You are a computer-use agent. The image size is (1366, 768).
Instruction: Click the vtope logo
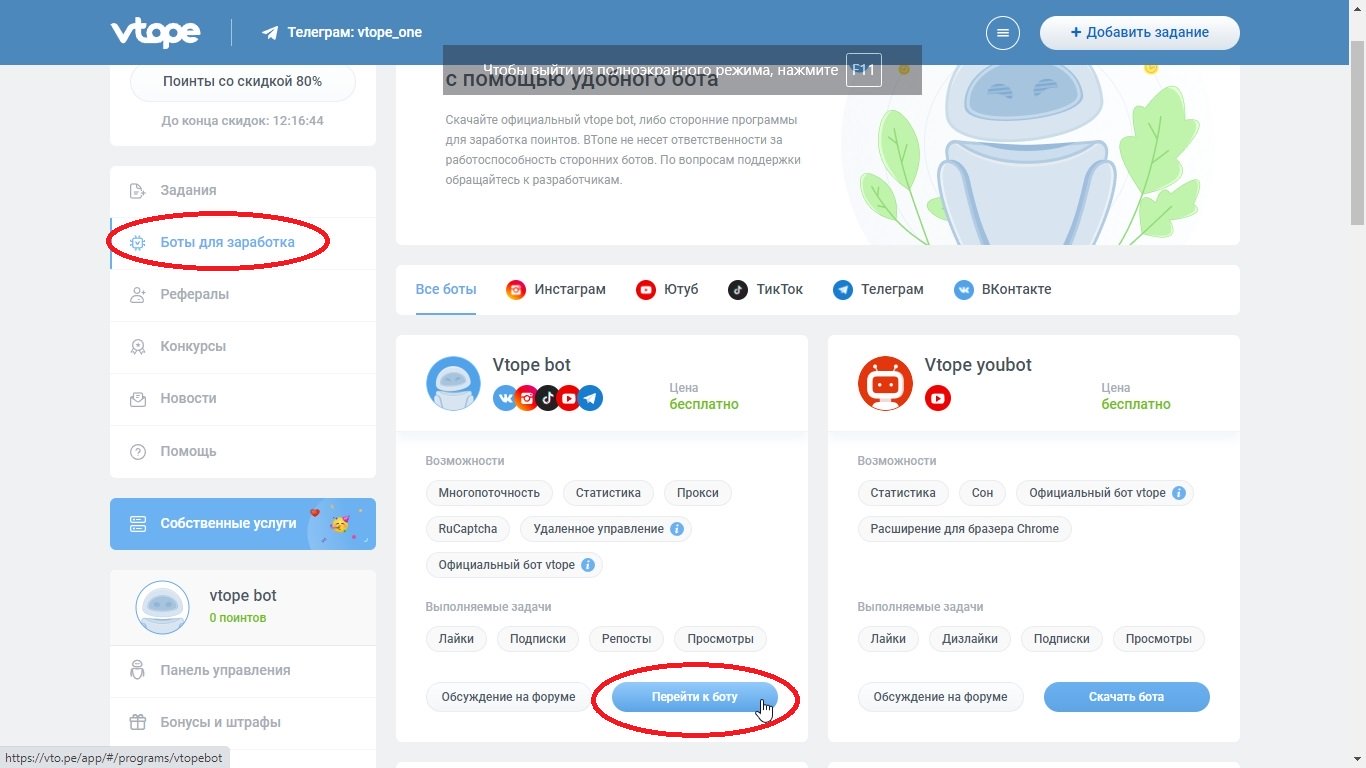pyautogui.click(x=155, y=33)
